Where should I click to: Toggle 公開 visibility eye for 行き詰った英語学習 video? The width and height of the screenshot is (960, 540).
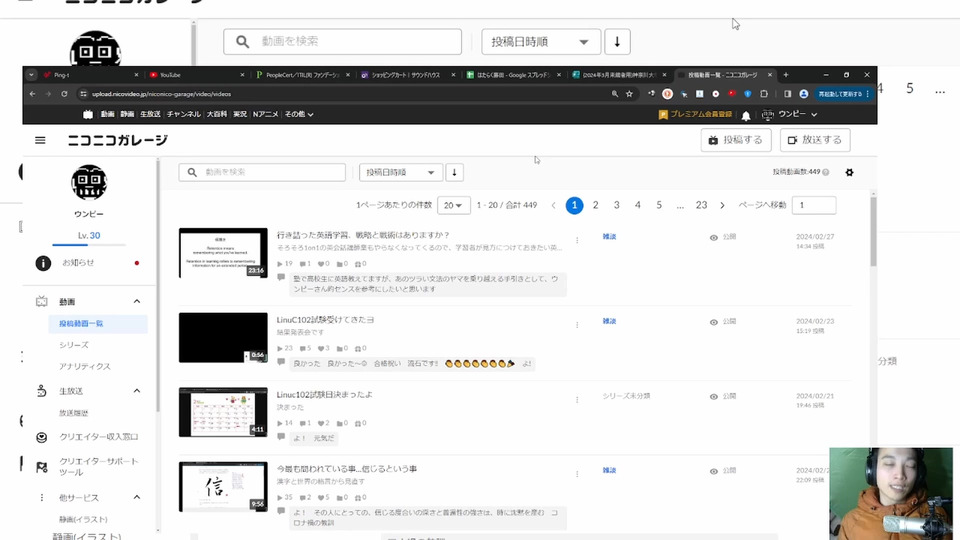pos(713,237)
